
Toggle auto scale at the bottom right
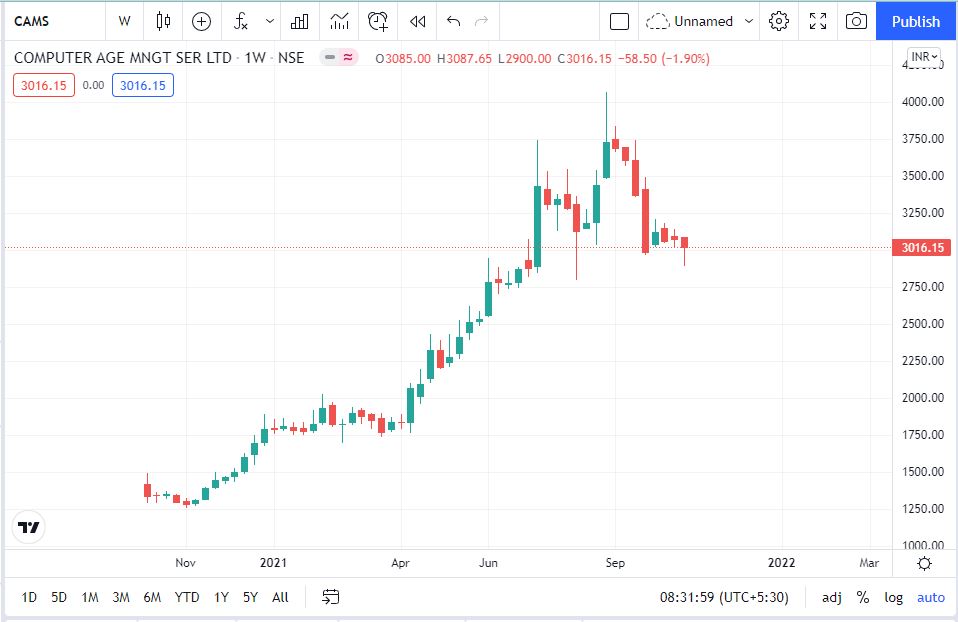point(930,597)
